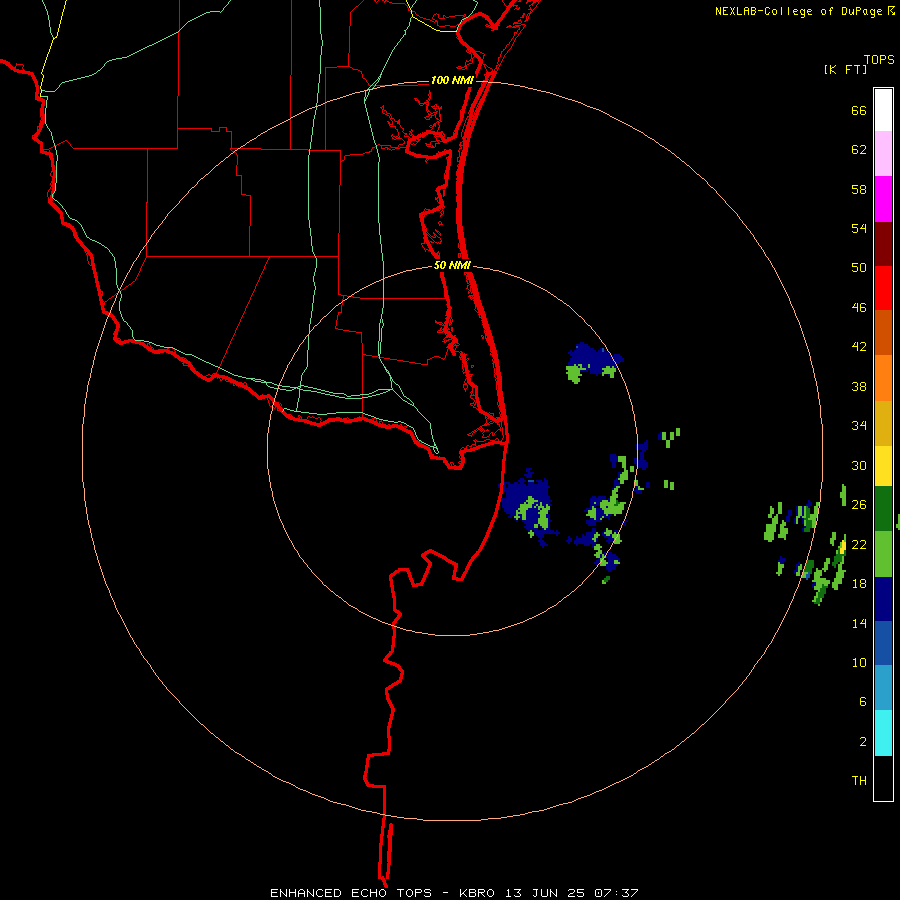Click the '26' legend value

[x=859, y=505]
